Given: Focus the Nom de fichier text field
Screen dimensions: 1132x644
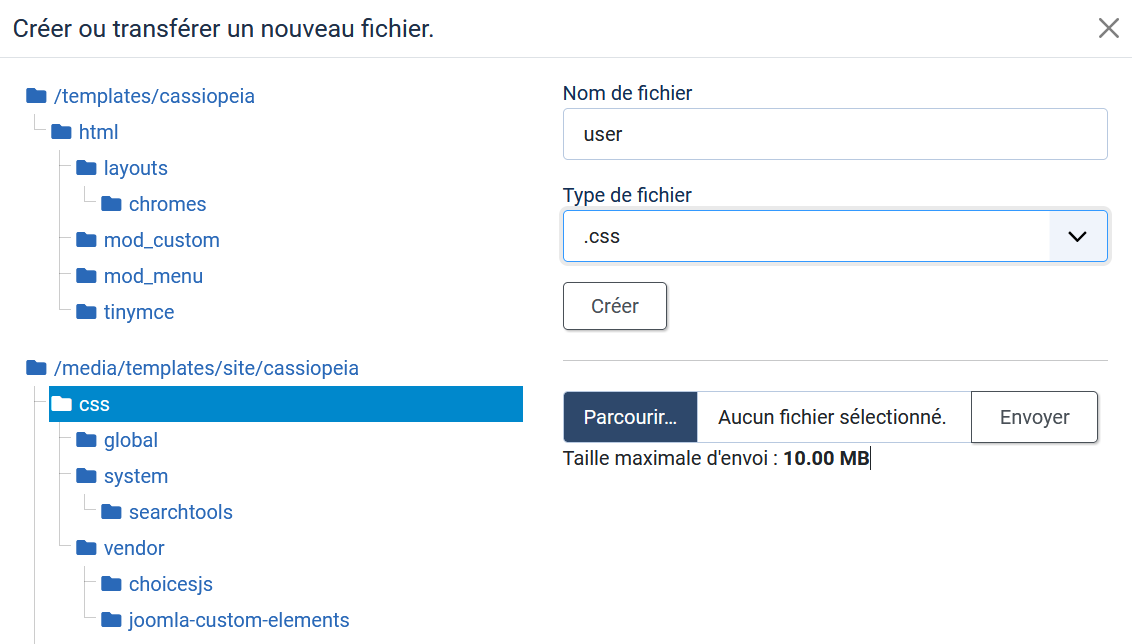Looking at the screenshot, I should coord(835,134).
